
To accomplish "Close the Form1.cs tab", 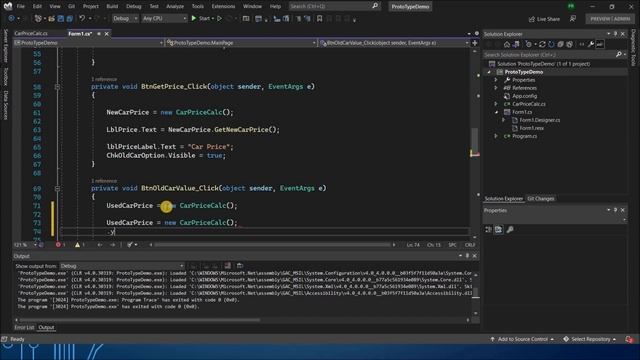I will (x=107, y=34).
